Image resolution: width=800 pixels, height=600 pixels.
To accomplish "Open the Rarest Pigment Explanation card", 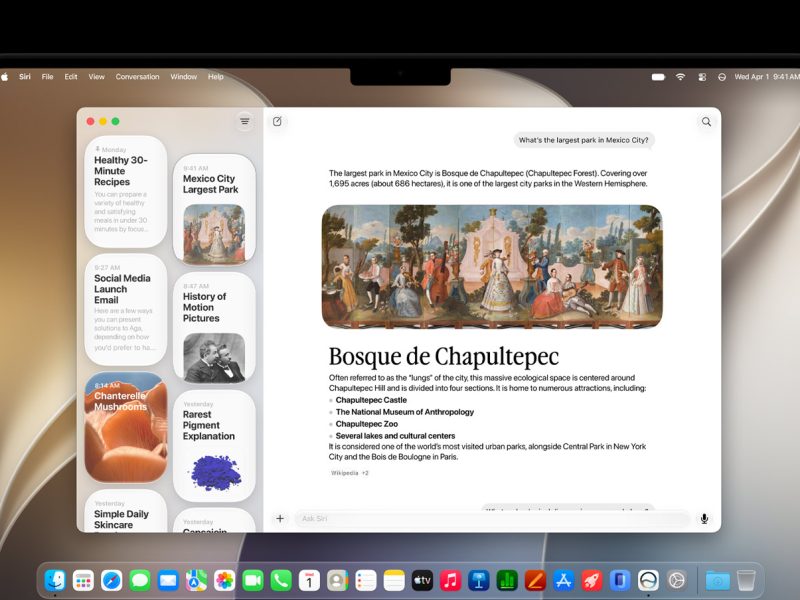I will click(214, 446).
